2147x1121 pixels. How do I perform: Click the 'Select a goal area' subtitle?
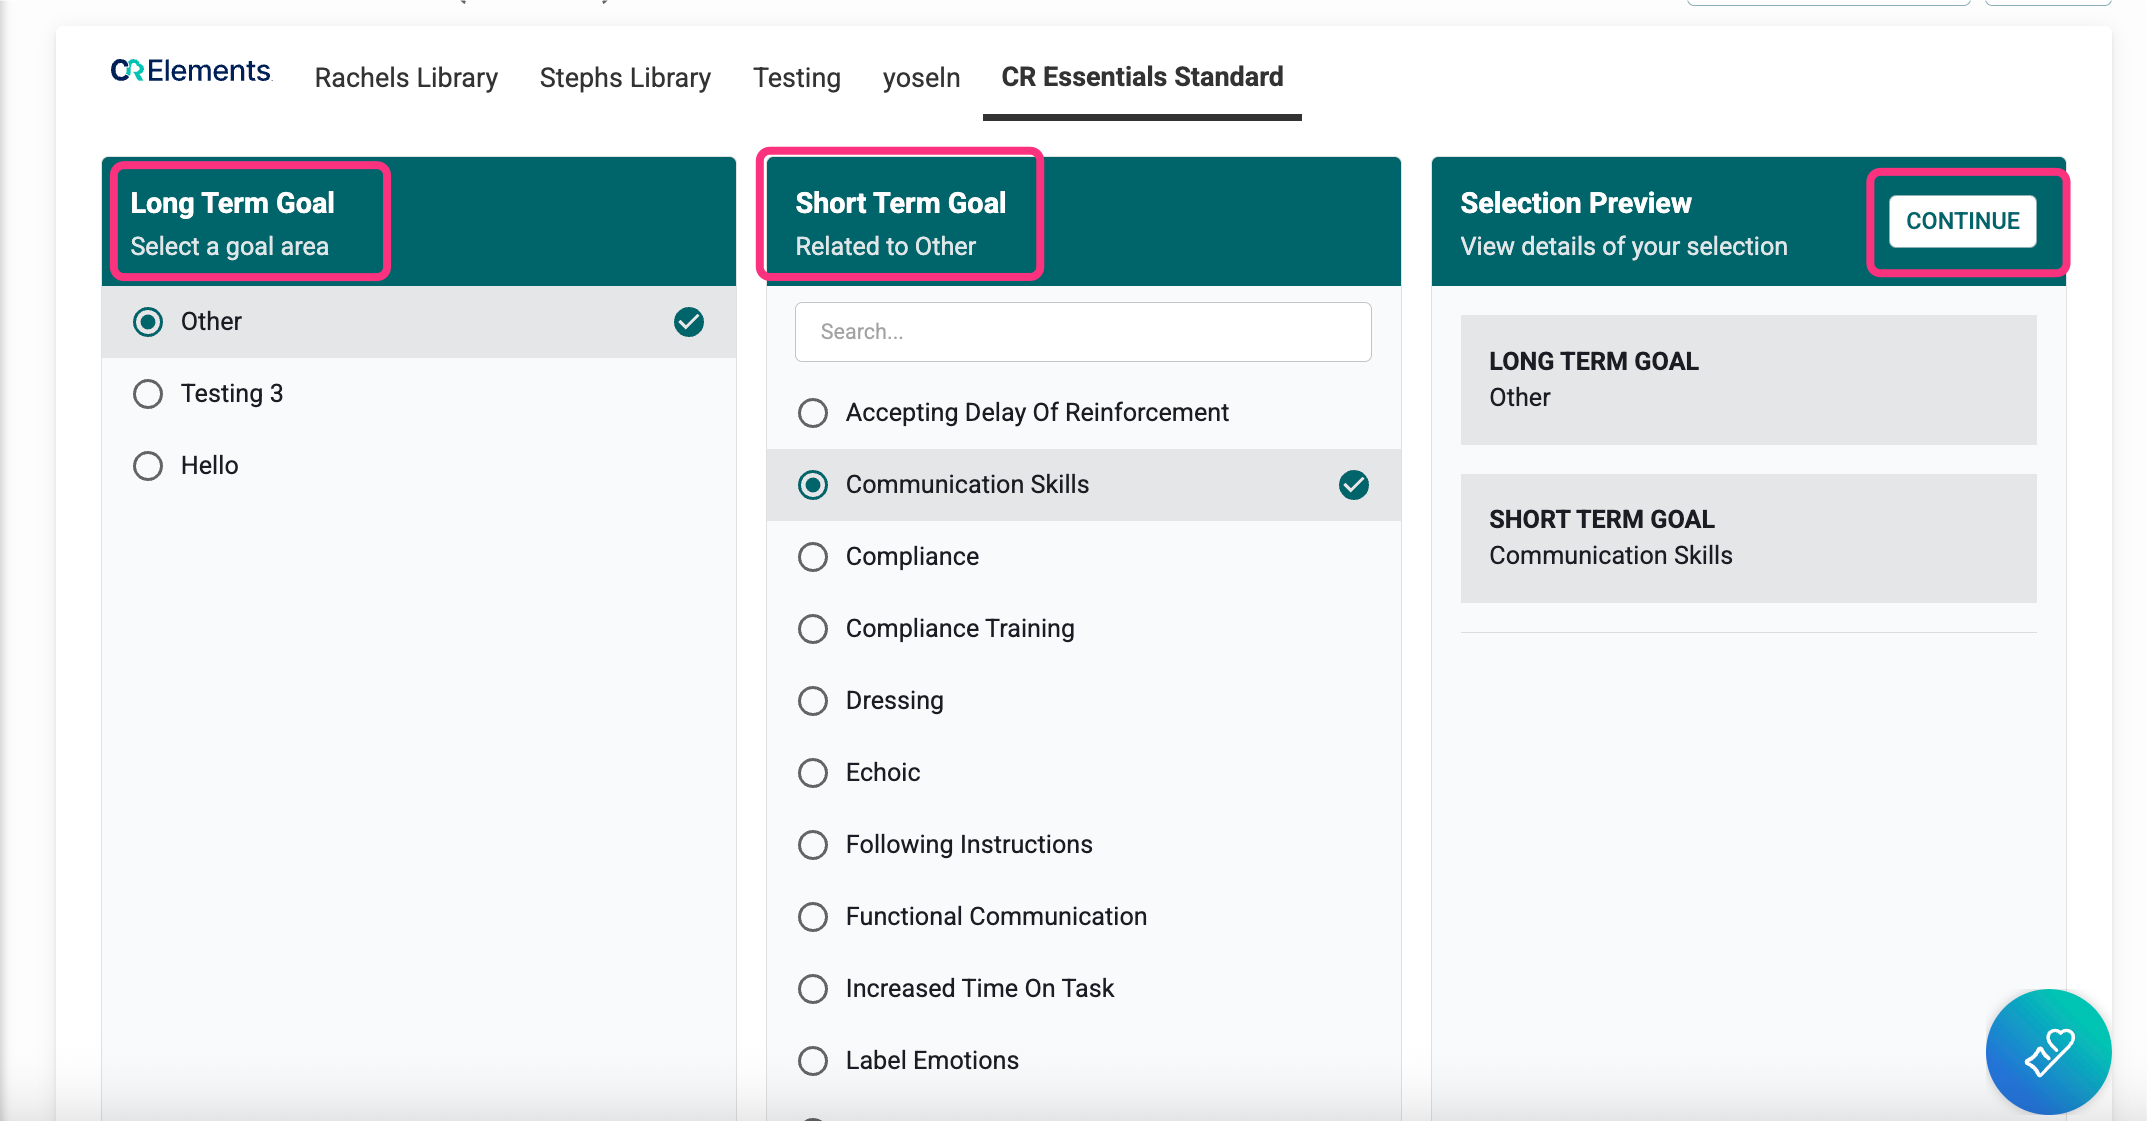tap(230, 247)
